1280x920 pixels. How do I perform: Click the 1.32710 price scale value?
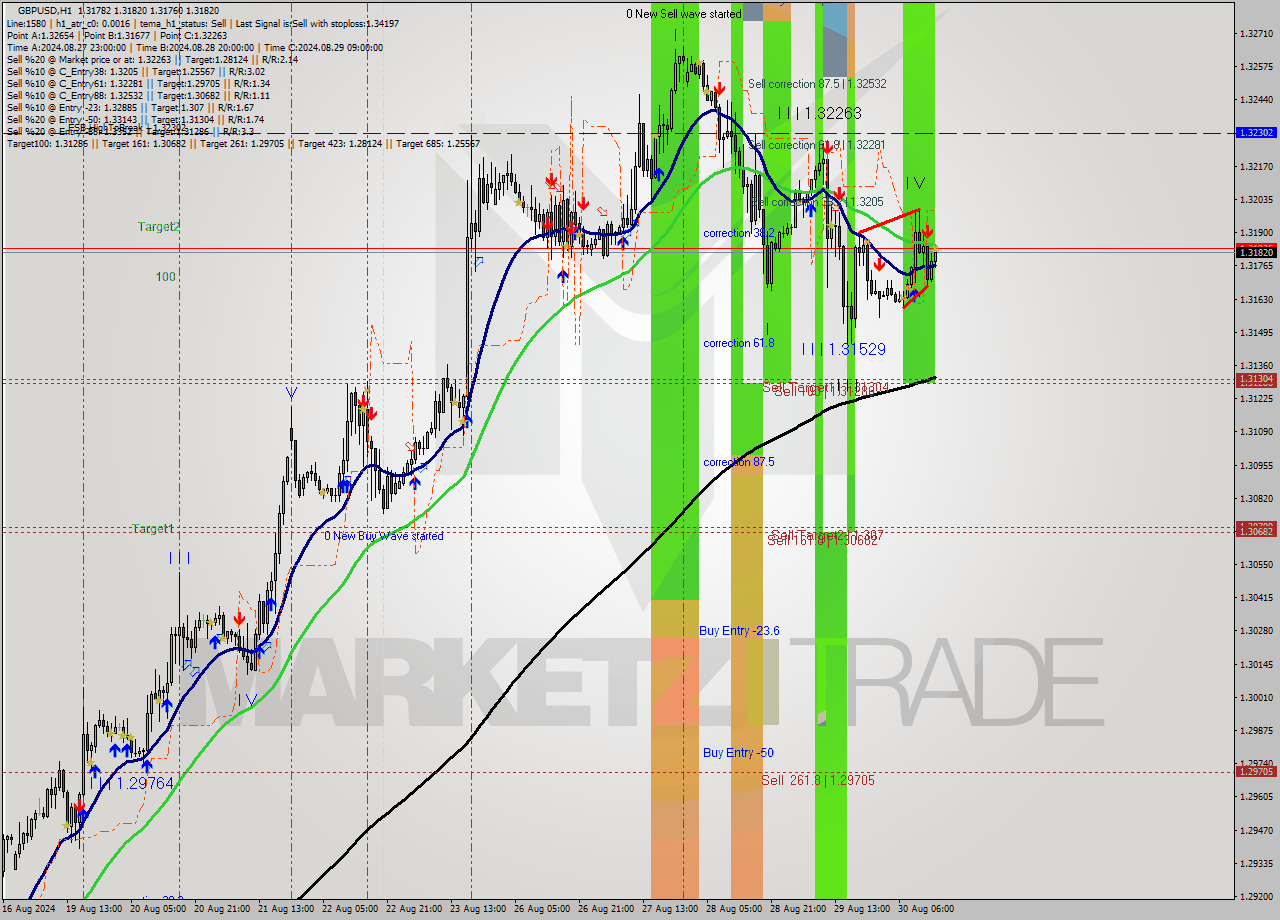click(1256, 33)
